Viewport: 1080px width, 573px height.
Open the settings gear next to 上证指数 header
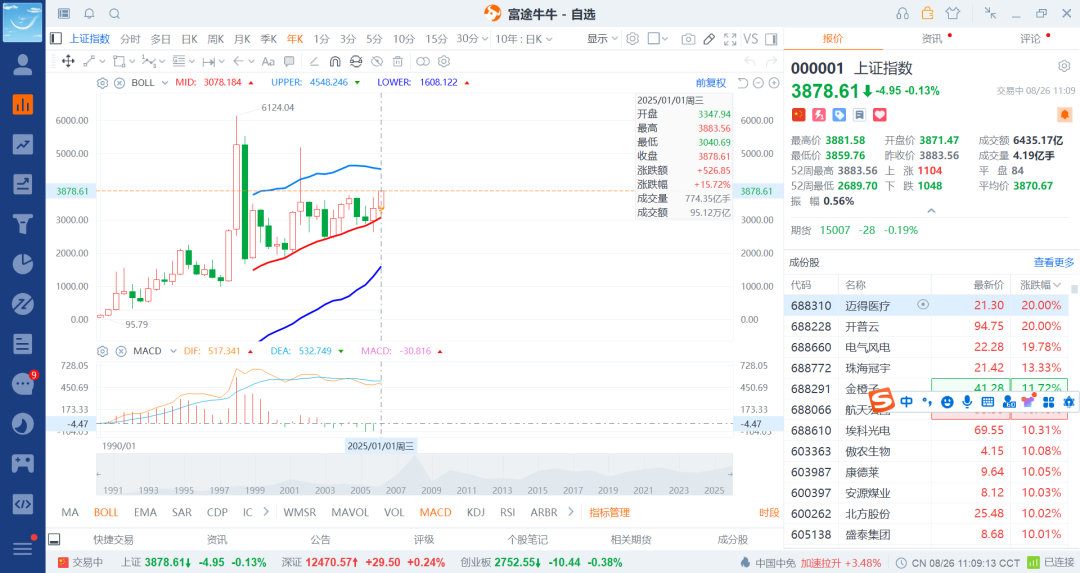point(1064,66)
